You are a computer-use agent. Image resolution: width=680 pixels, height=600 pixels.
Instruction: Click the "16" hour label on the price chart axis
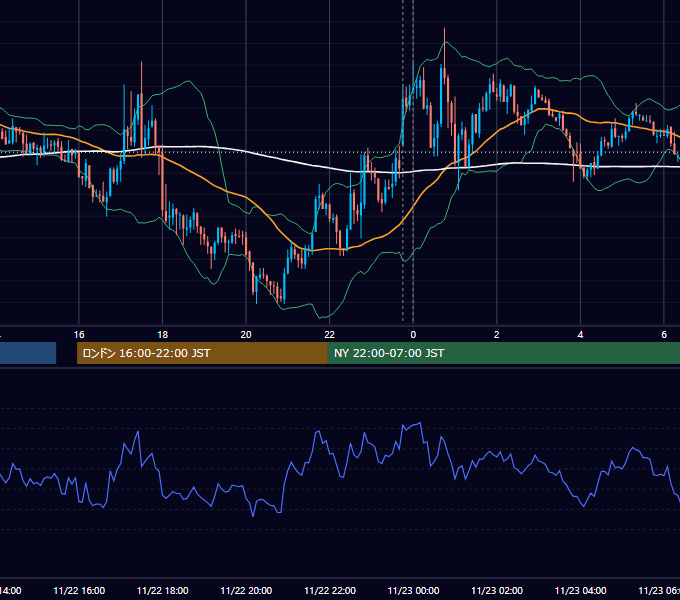tap(79, 335)
